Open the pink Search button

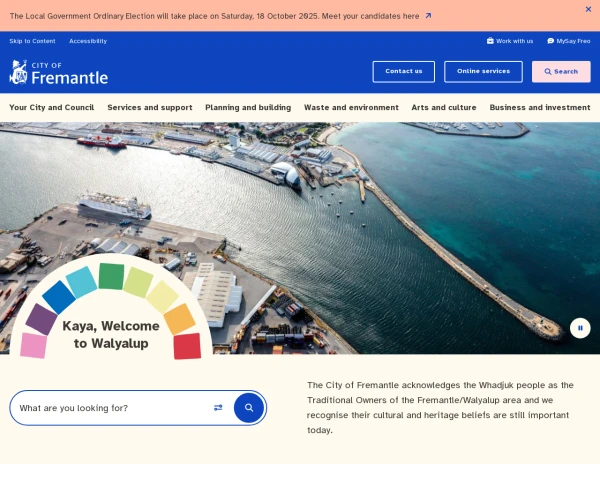(x=561, y=71)
